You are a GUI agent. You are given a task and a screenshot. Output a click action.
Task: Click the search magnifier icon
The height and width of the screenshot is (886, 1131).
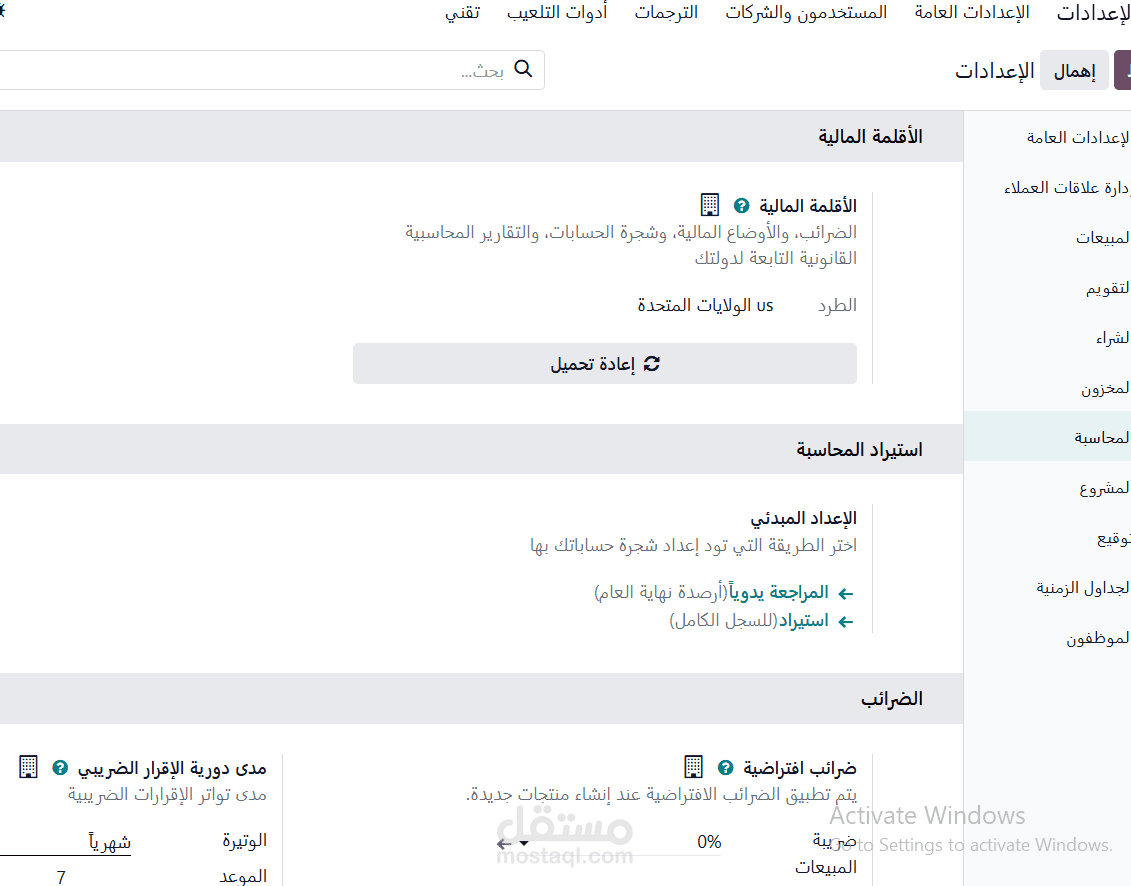[523, 69]
